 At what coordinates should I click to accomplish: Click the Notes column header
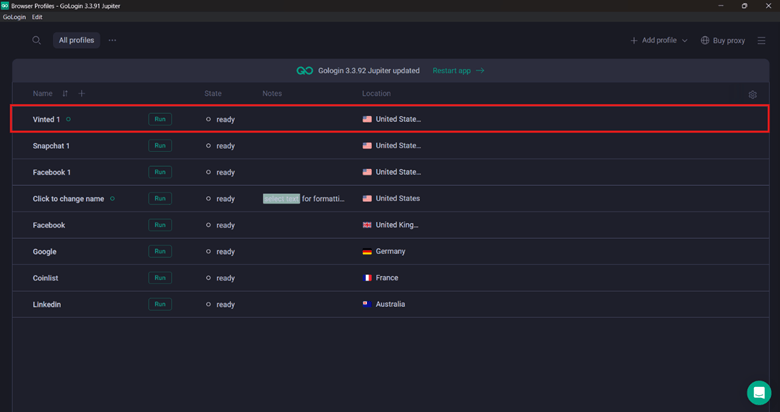pos(272,94)
